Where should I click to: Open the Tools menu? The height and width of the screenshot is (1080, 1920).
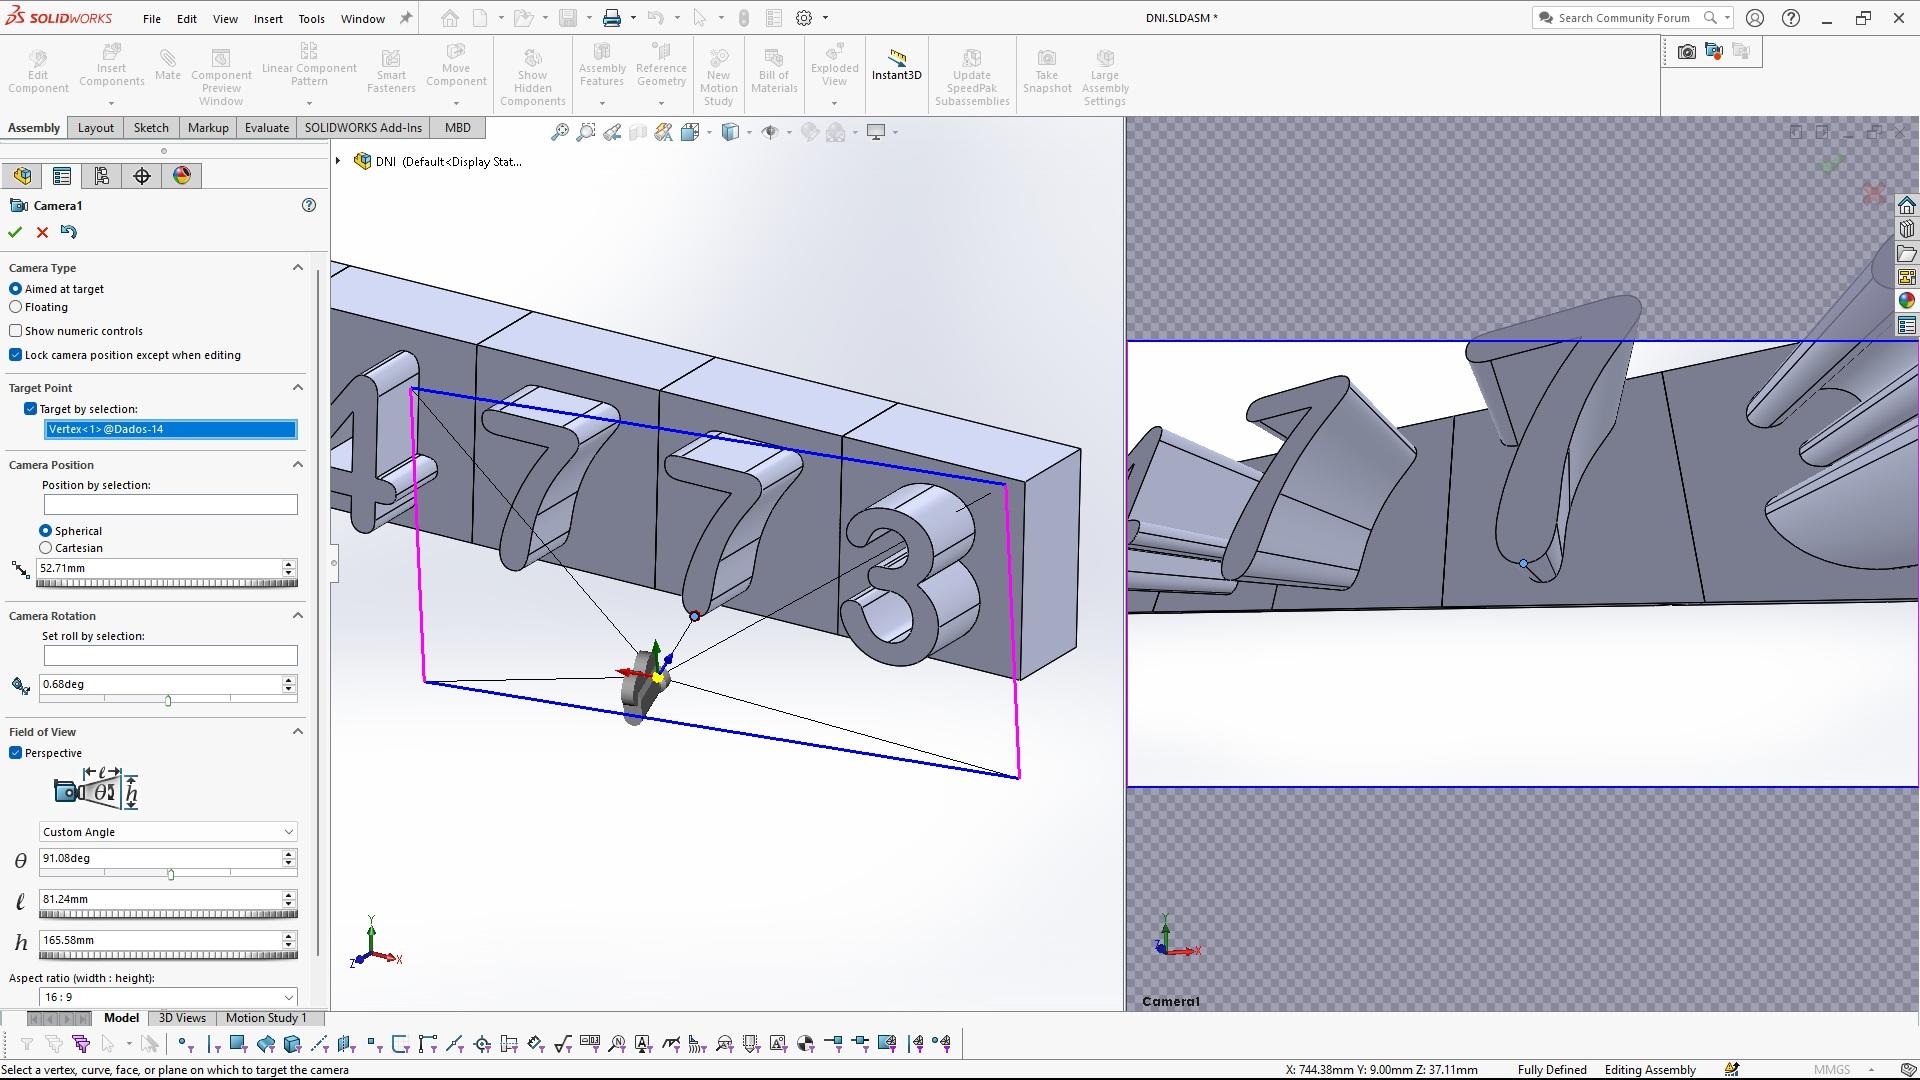[x=311, y=19]
